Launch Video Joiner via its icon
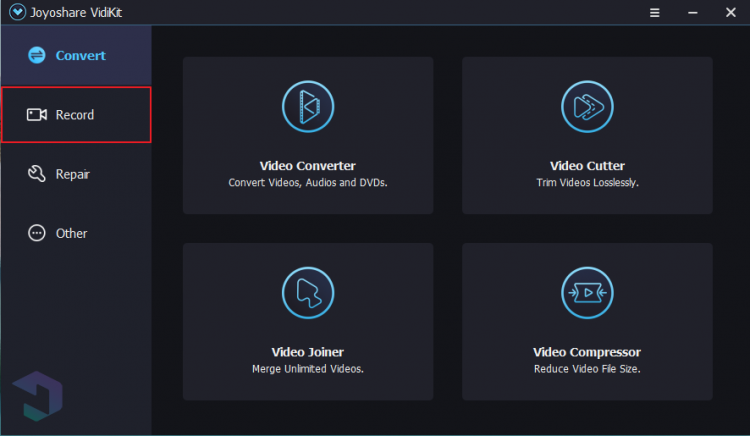Image resolution: width=750 pixels, height=436 pixels. click(308, 293)
